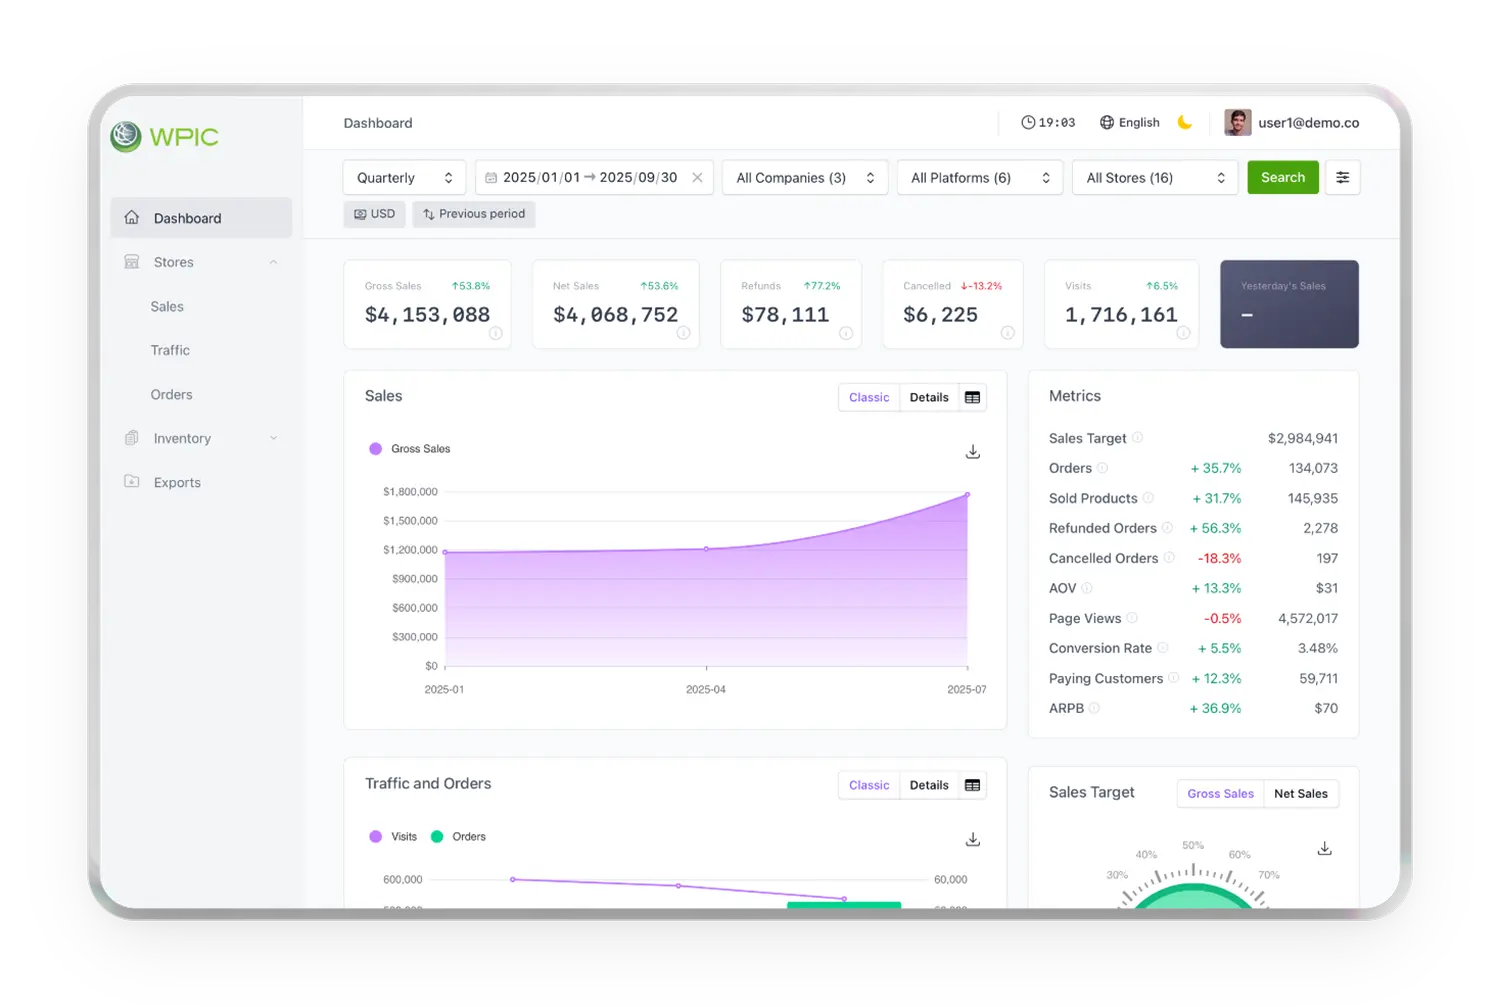1500x1007 pixels.
Task: Expand the All Stores dropdown
Action: click(x=1154, y=178)
